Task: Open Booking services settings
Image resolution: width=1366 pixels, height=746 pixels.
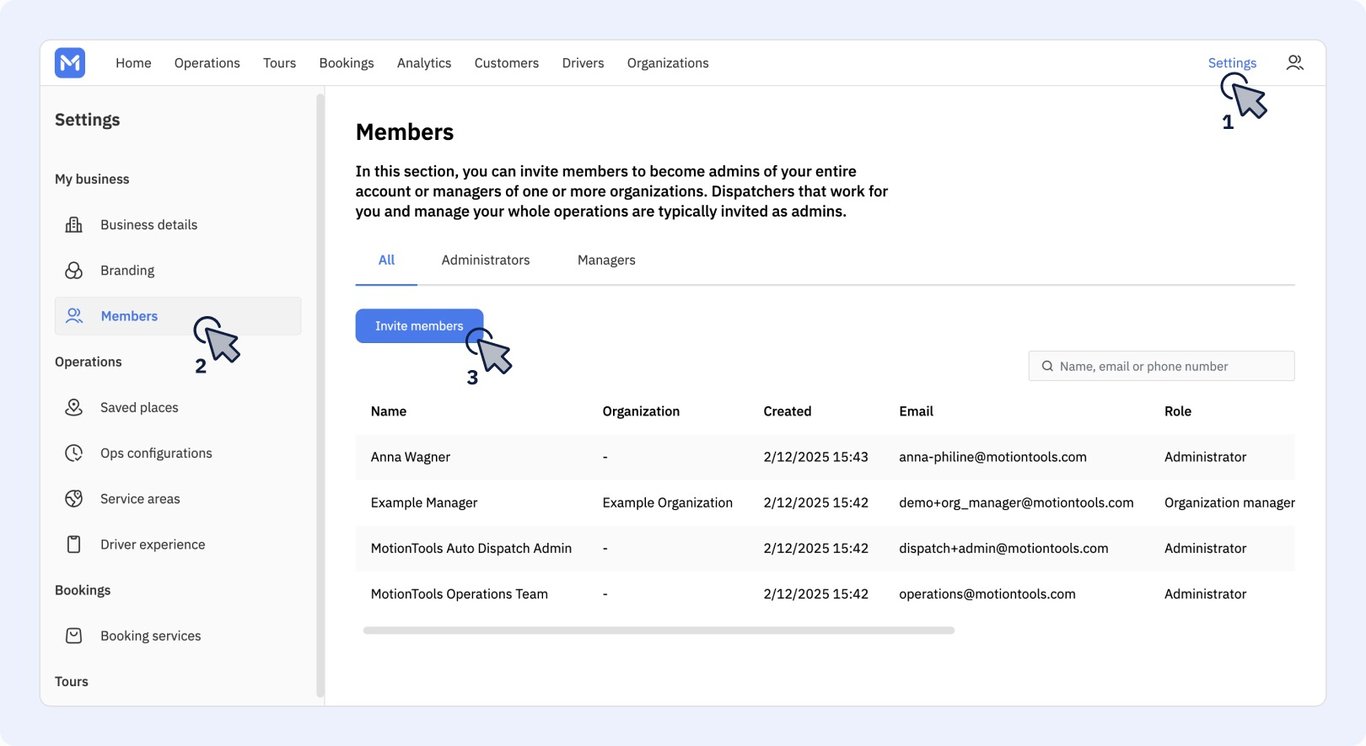Action: pyautogui.click(x=150, y=636)
